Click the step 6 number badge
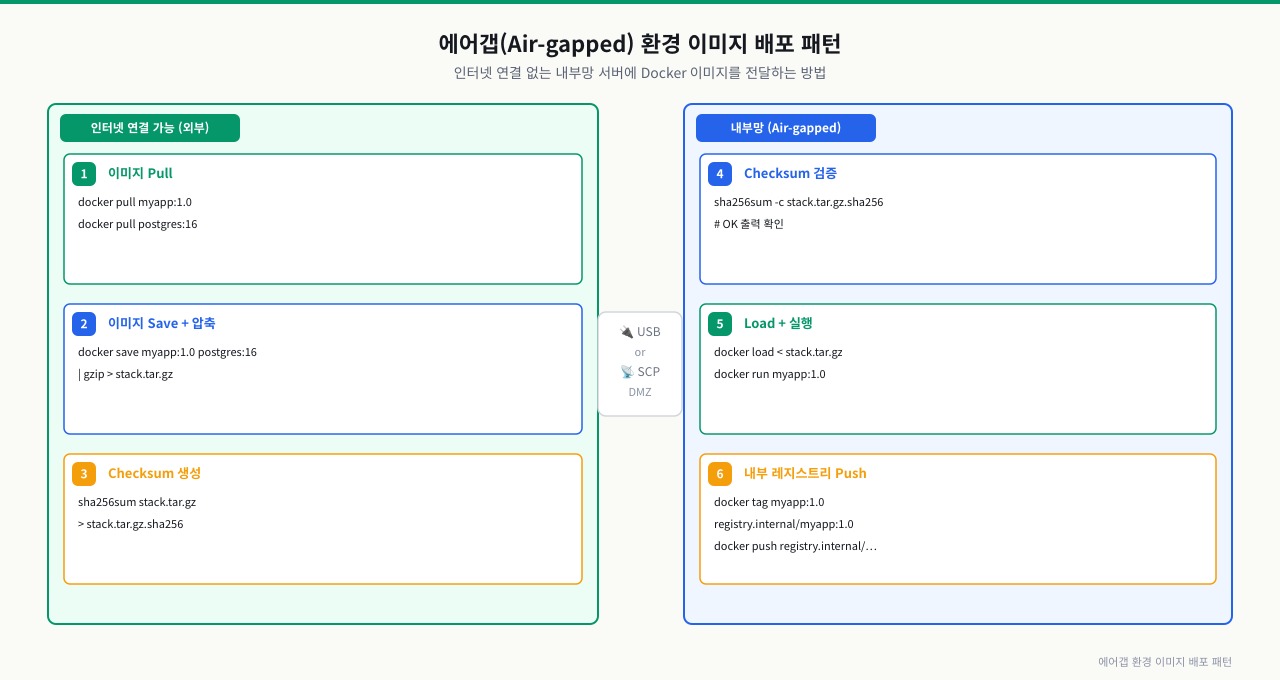The image size is (1280, 680). pyautogui.click(x=720, y=474)
